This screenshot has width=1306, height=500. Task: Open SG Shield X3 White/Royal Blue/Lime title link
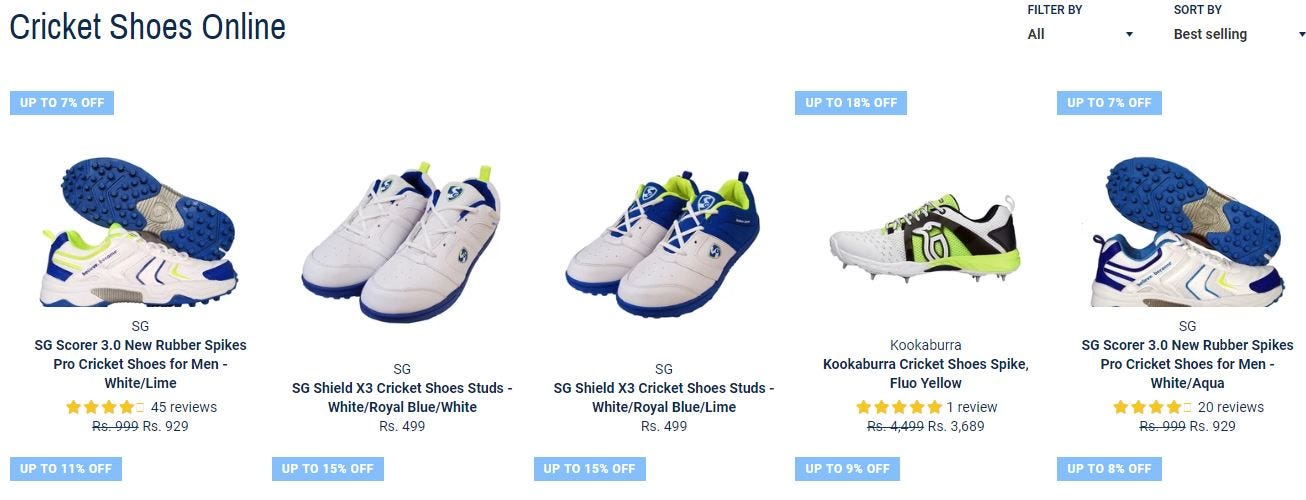pyautogui.click(x=664, y=397)
